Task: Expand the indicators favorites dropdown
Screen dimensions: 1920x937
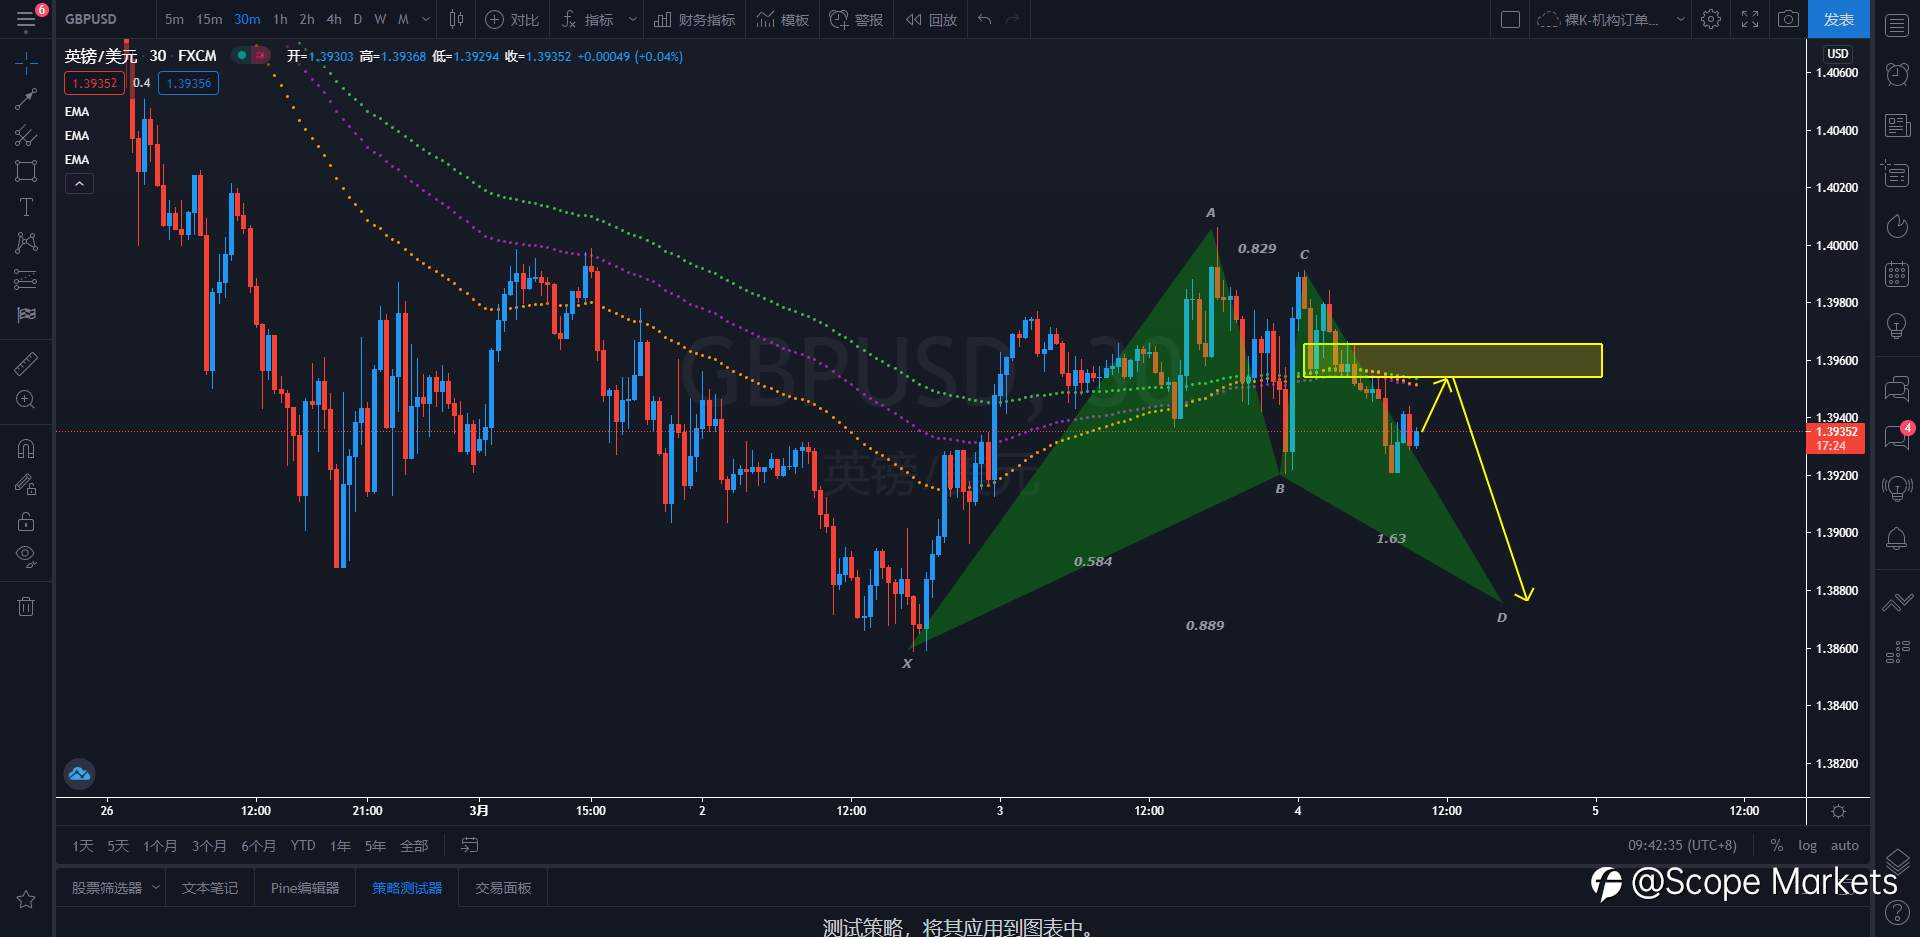Action: [633, 19]
